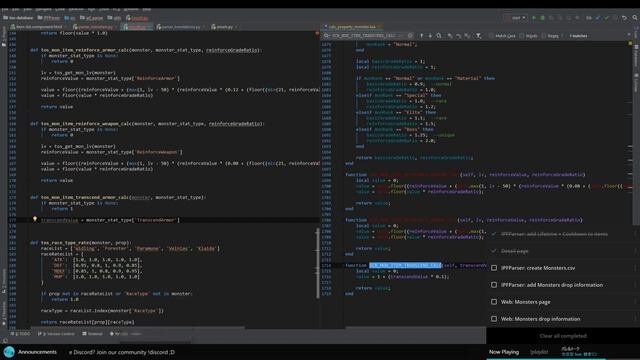Click the undo arrow in top toolbar
The width and height of the screenshot is (640, 360).
(624, 18)
